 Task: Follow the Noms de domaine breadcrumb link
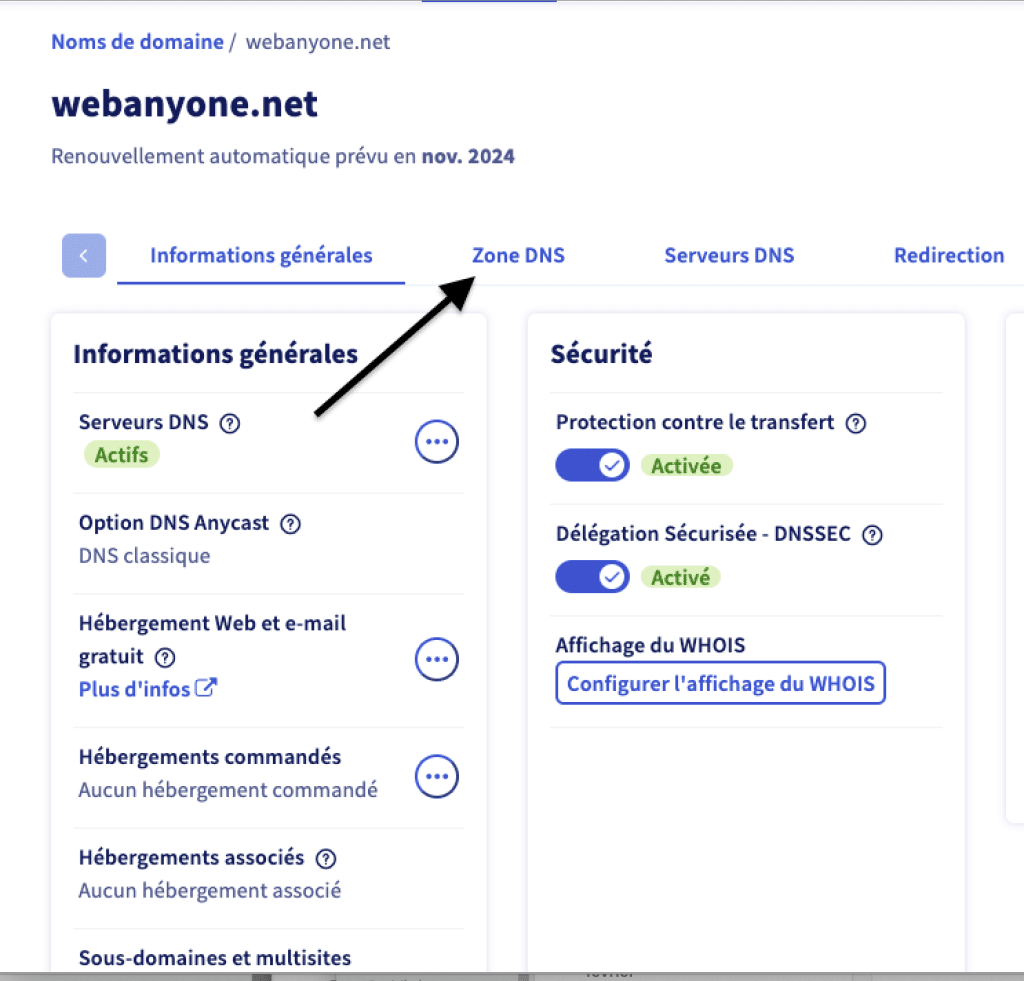click(x=137, y=42)
